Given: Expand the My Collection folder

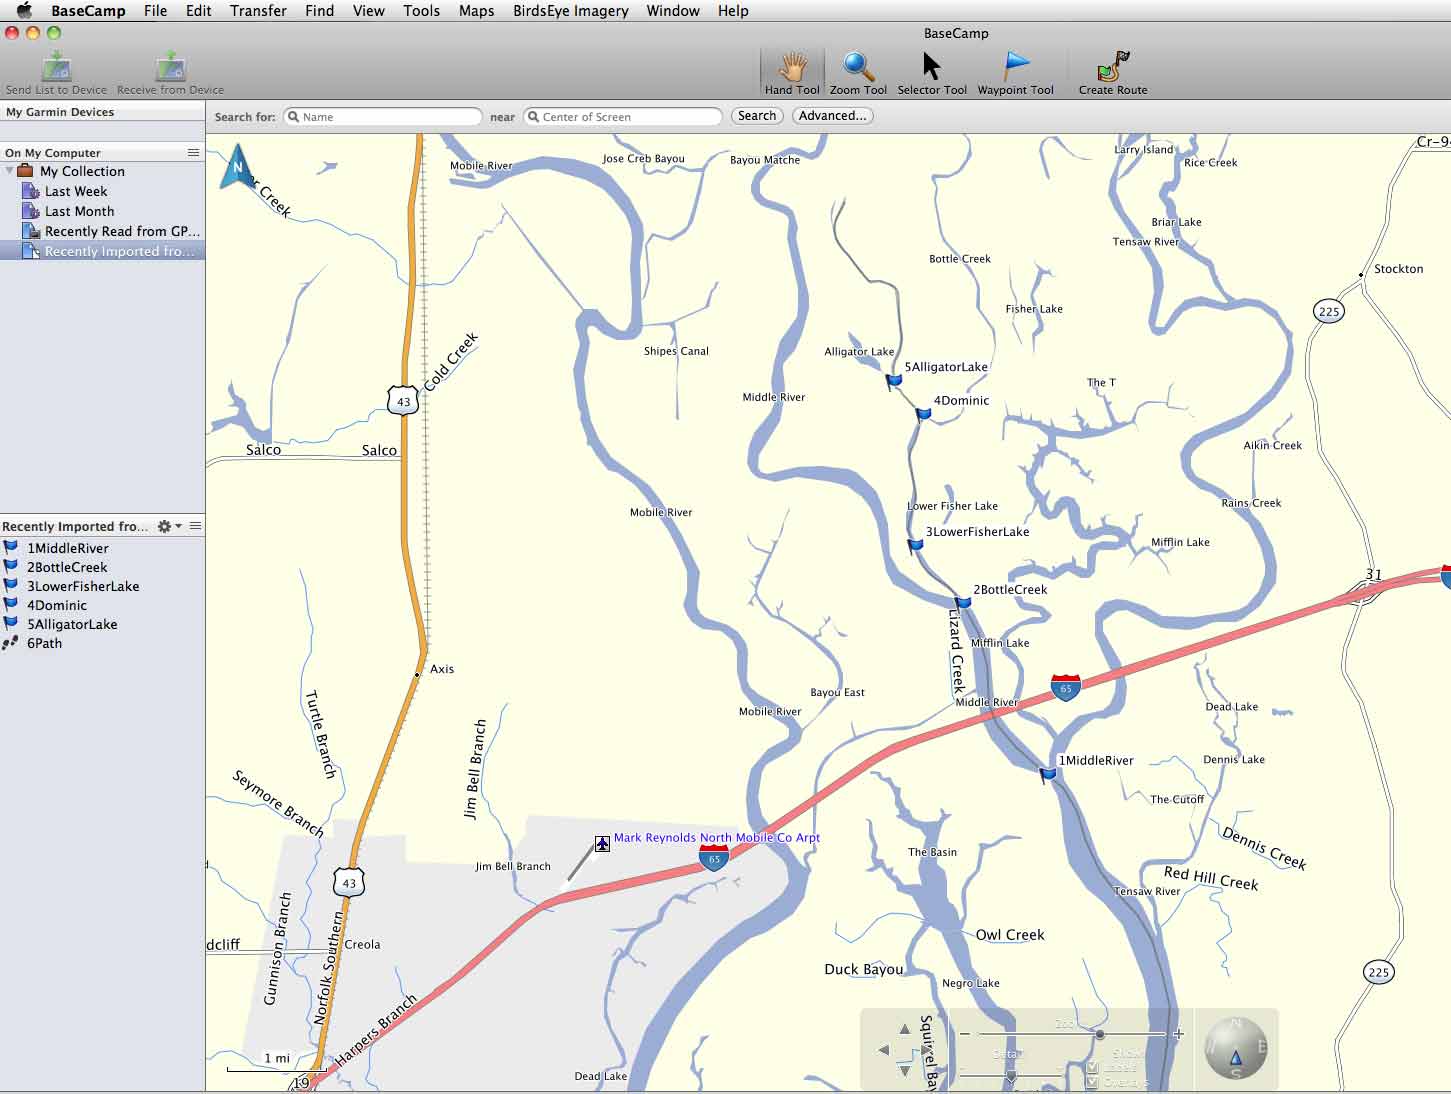Looking at the screenshot, I should click(10, 171).
